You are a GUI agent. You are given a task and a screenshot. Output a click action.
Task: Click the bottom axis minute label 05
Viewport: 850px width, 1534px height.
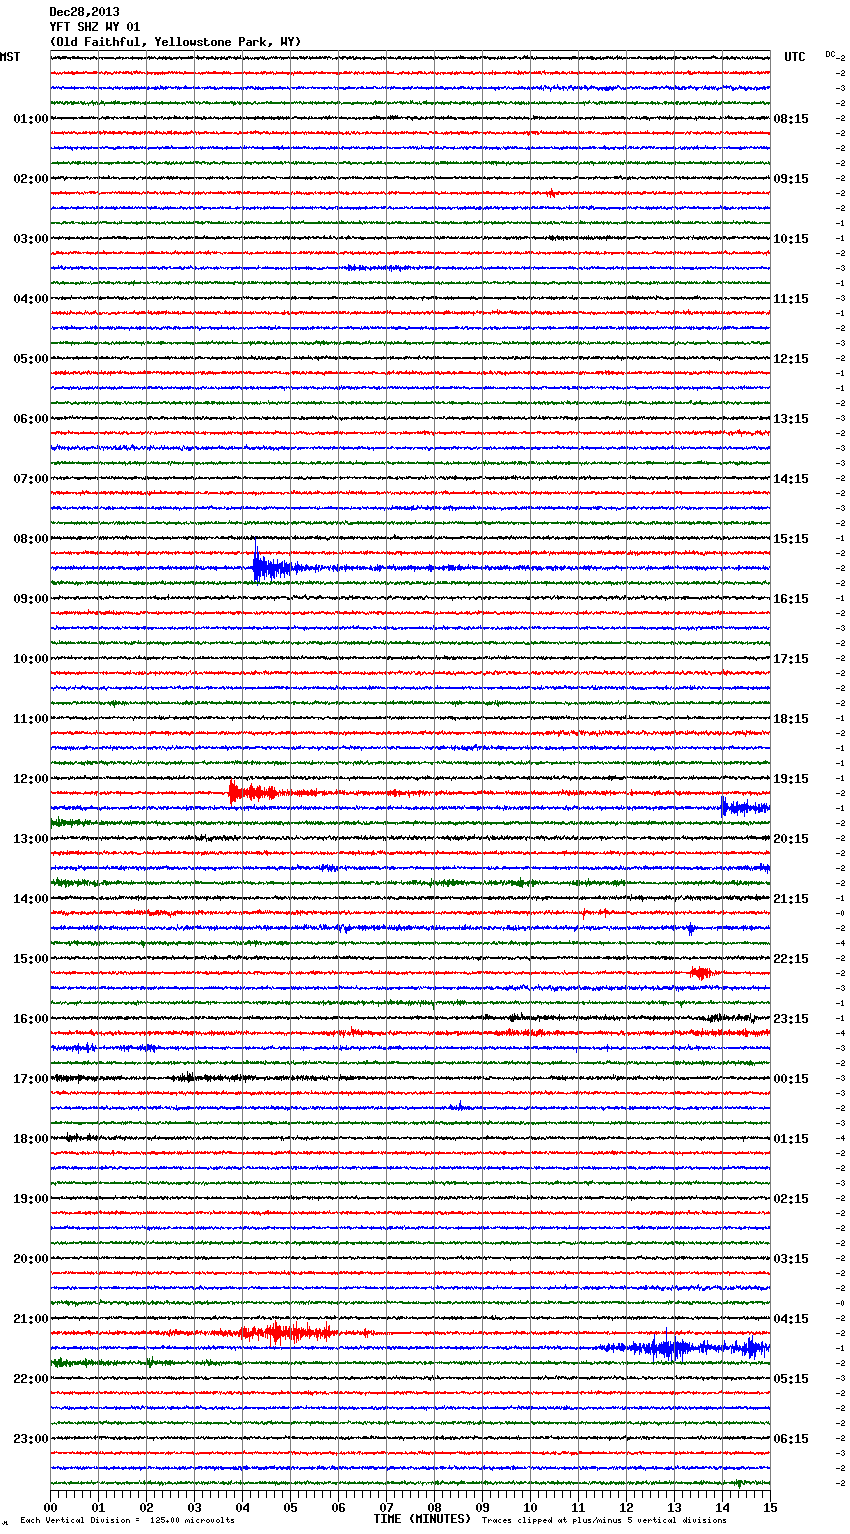[291, 1507]
